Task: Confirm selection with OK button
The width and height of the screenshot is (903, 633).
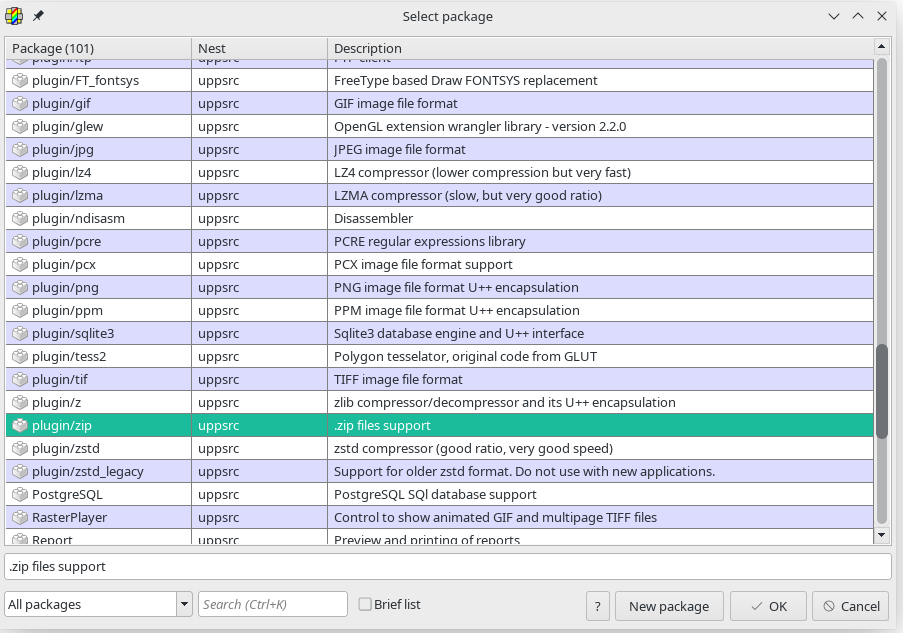Action: pyautogui.click(x=768, y=606)
